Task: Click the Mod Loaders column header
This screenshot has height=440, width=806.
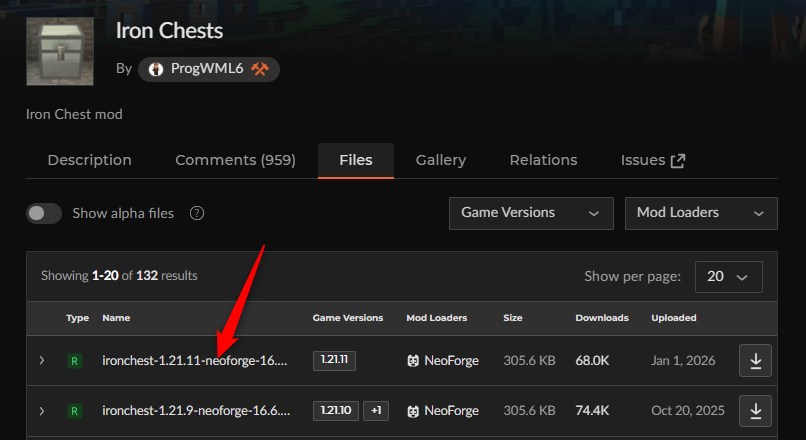Action: click(x=436, y=318)
